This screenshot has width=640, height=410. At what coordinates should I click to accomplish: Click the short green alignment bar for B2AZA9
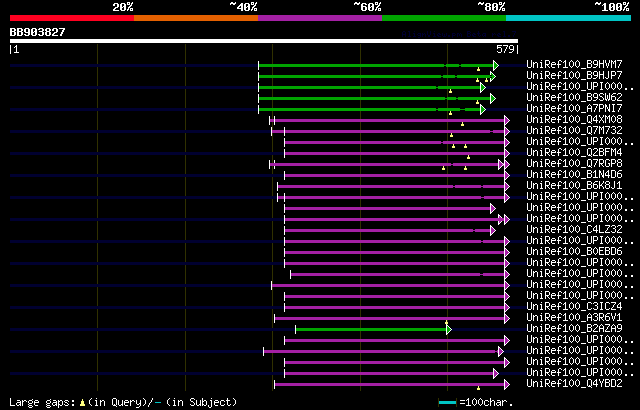(371, 330)
